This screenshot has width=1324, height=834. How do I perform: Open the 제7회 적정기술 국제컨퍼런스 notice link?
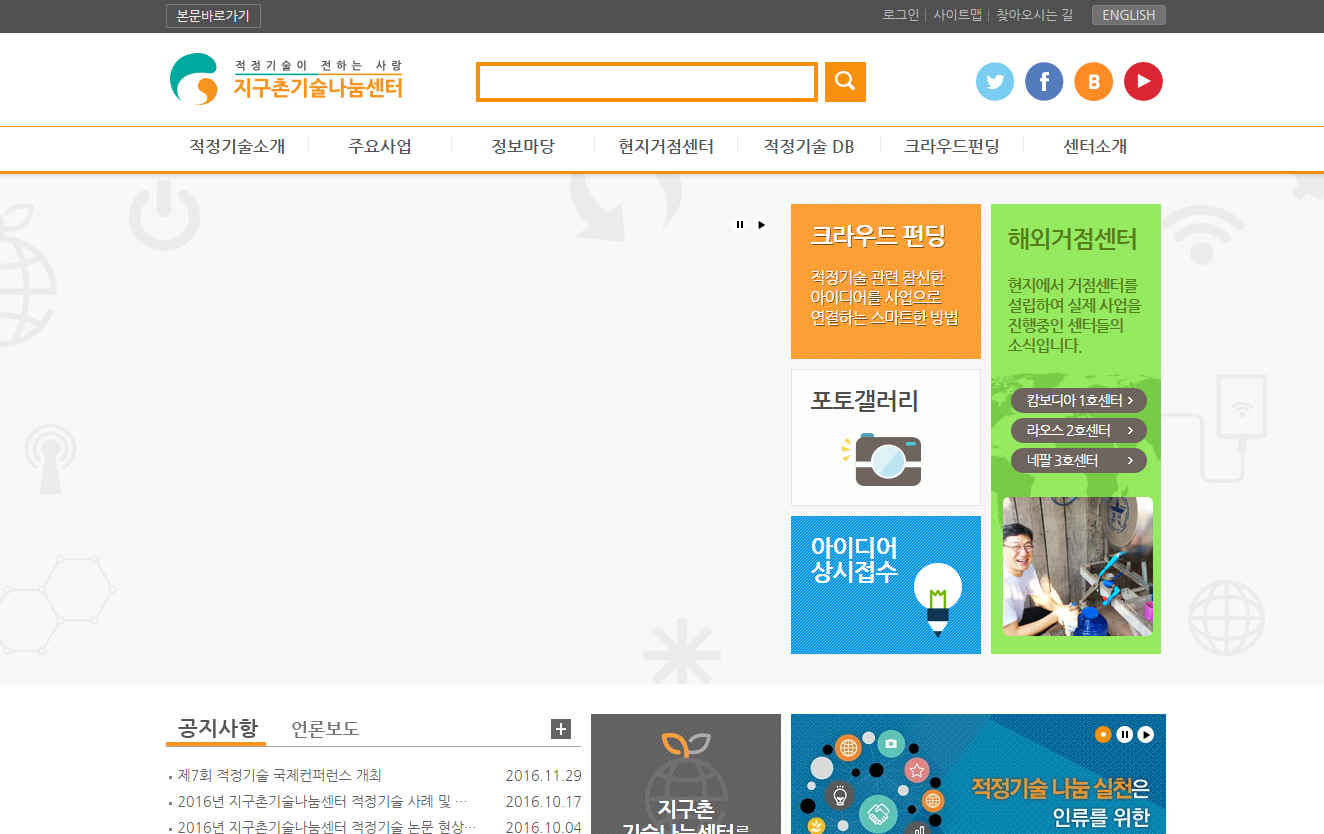click(280, 775)
